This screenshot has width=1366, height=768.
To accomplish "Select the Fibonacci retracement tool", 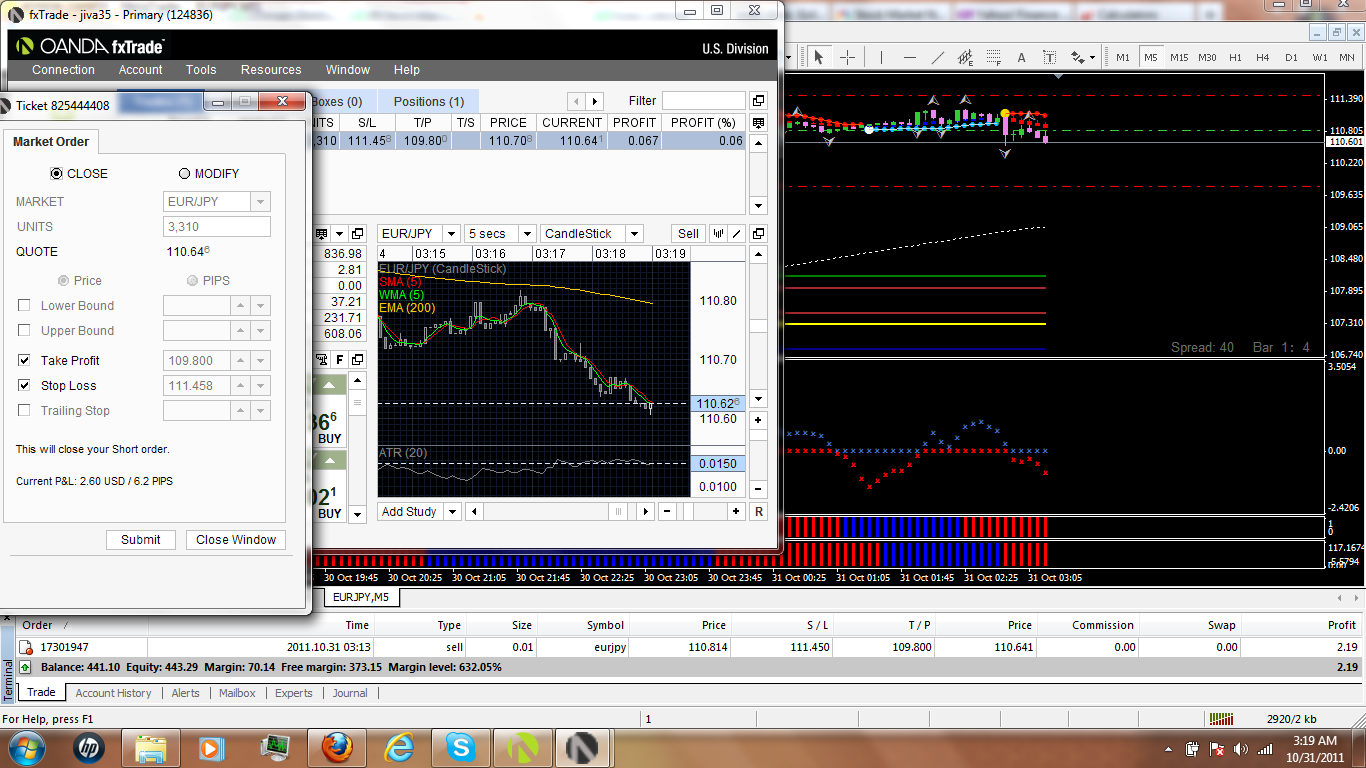I will 993,57.
